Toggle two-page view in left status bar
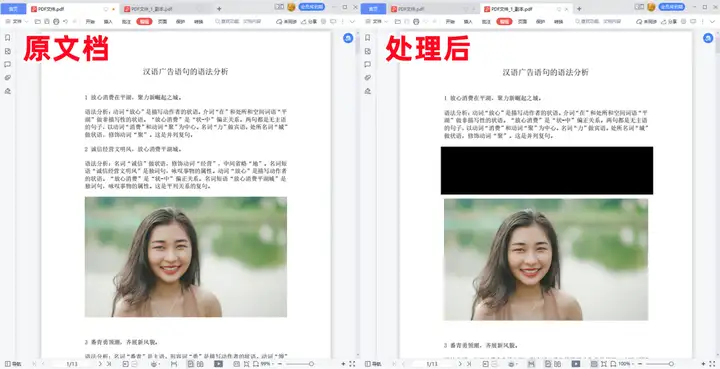This screenshot has width=720, height=369. (200, 363)
